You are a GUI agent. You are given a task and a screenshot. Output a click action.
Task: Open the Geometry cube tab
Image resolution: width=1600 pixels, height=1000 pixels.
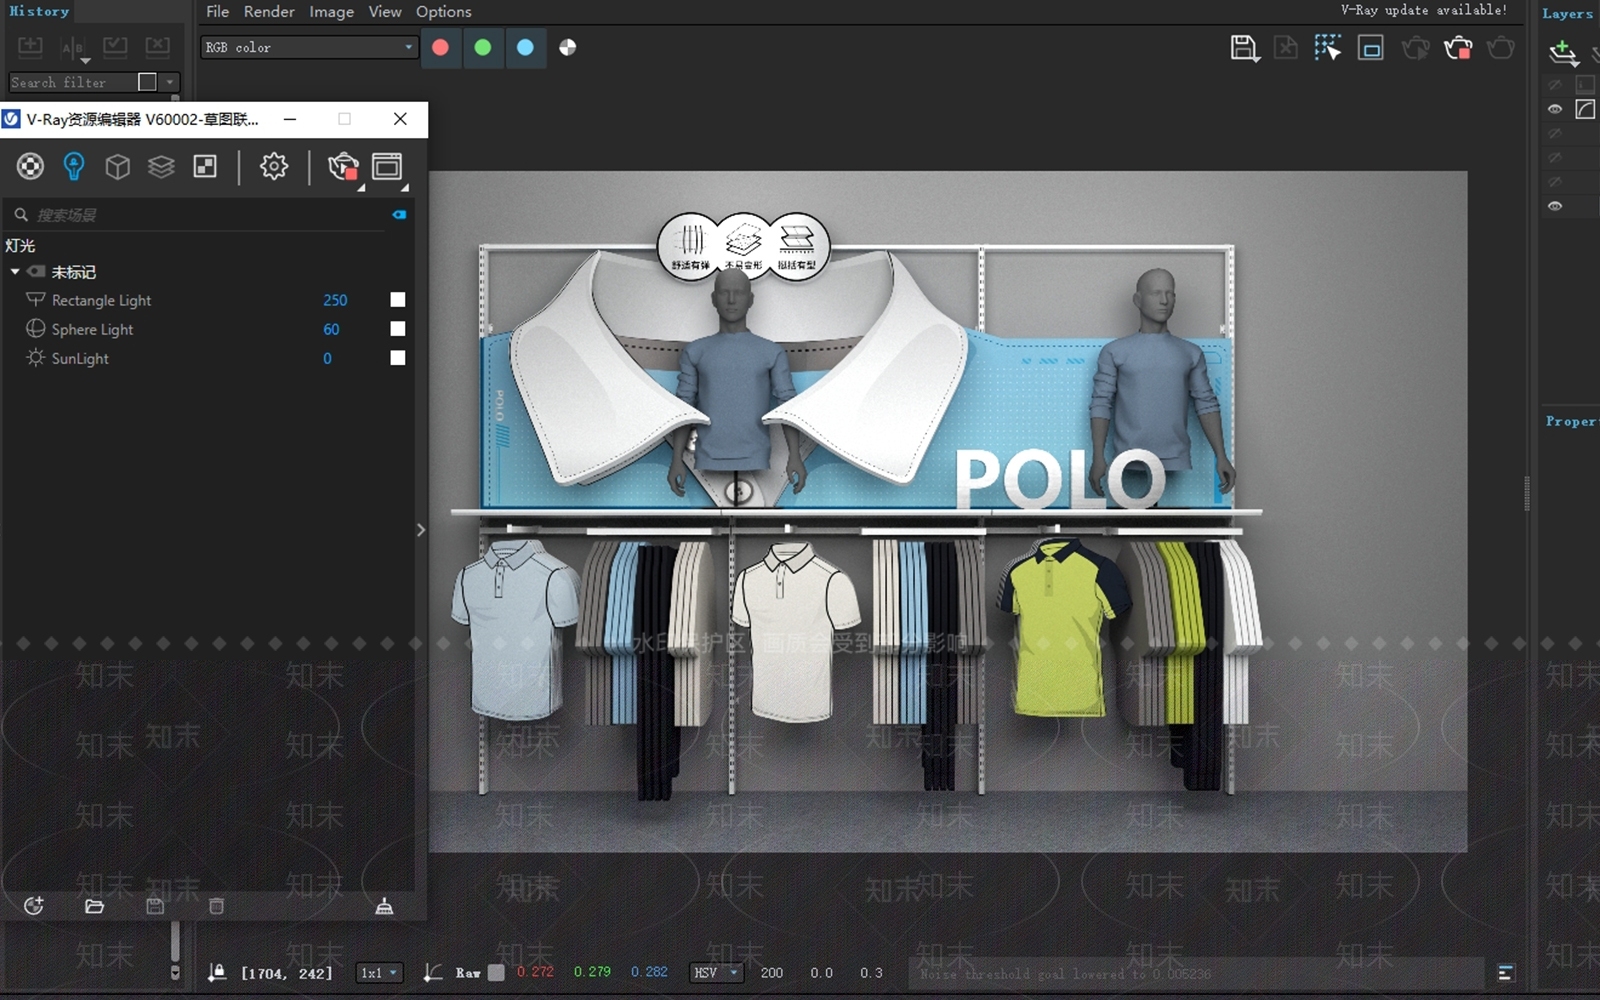pyautogui.click(x=118, y=166)
